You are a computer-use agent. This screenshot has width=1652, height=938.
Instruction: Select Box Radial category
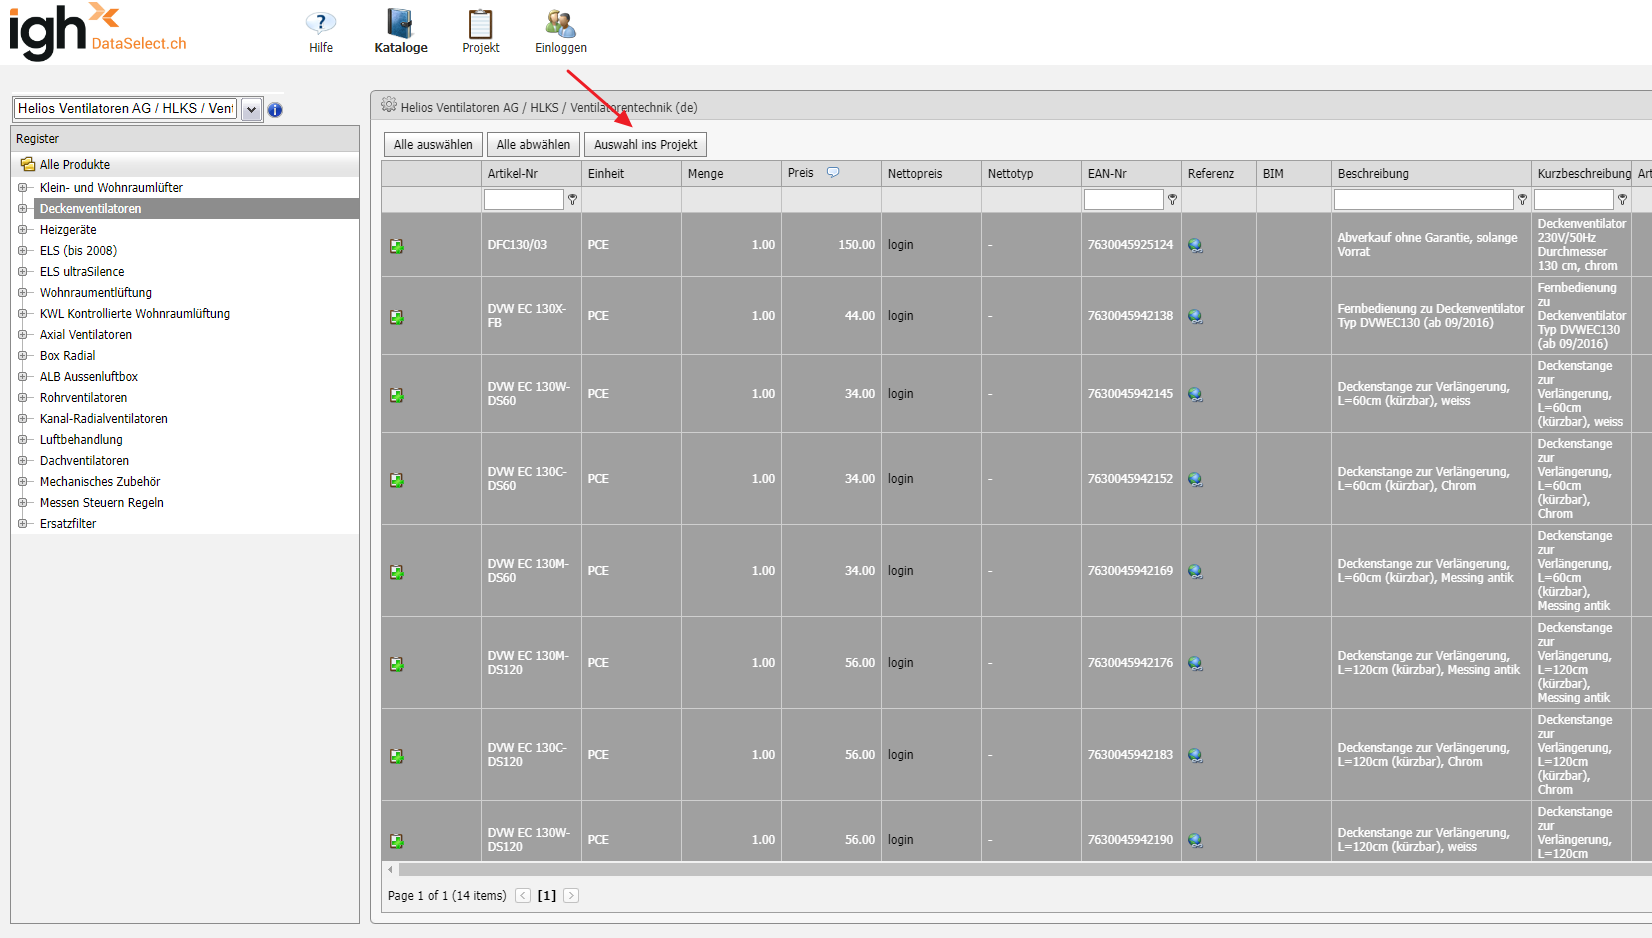67,355
